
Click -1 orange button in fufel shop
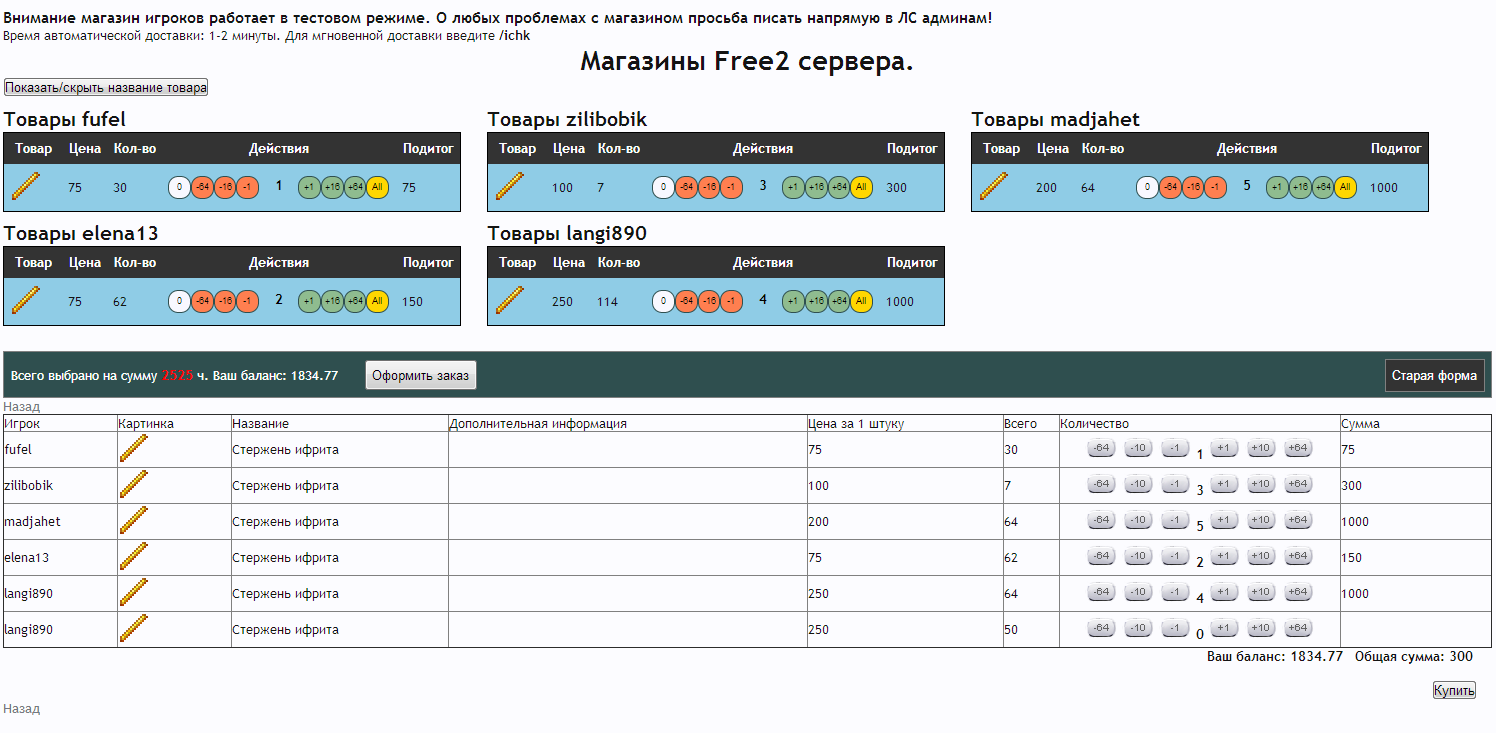248,187
